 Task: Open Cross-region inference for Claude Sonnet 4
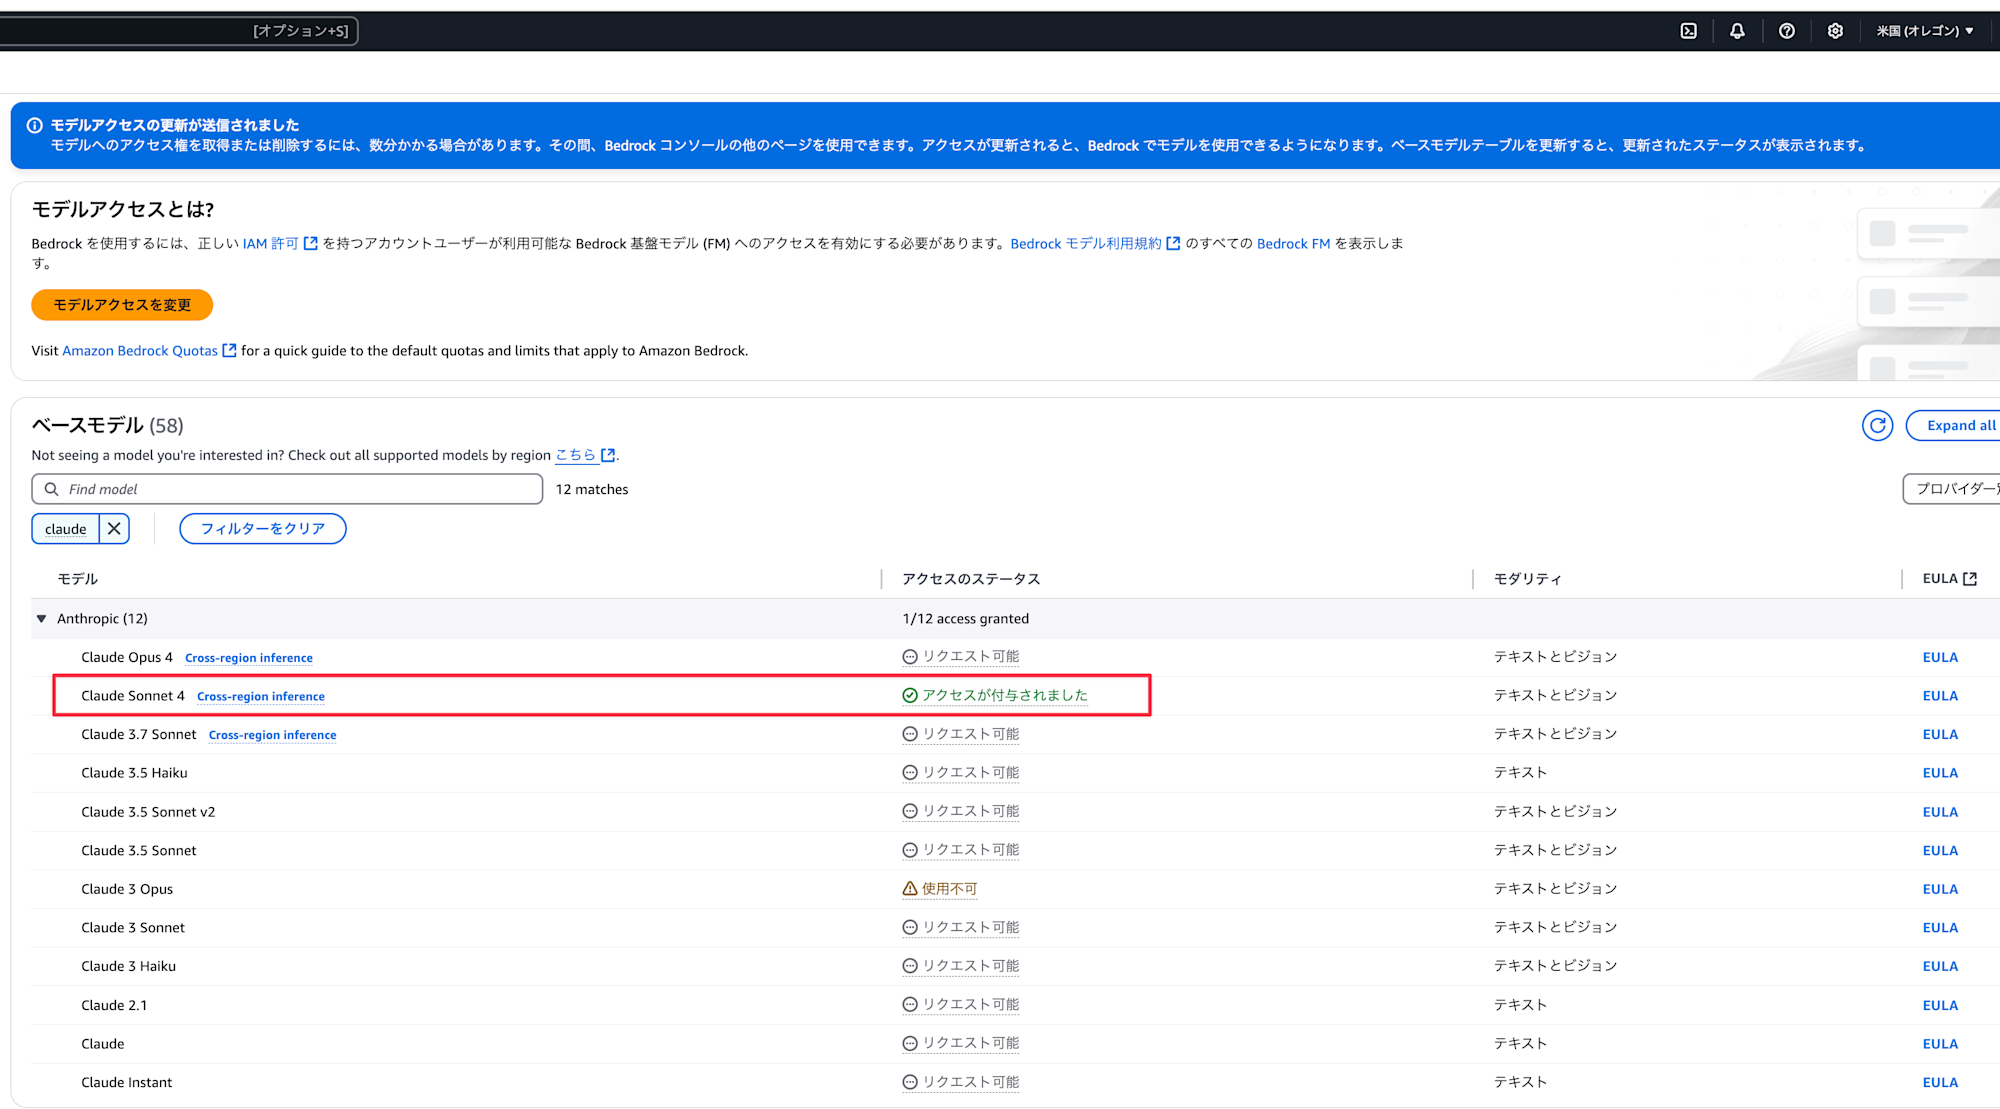(x=261, y=696)
